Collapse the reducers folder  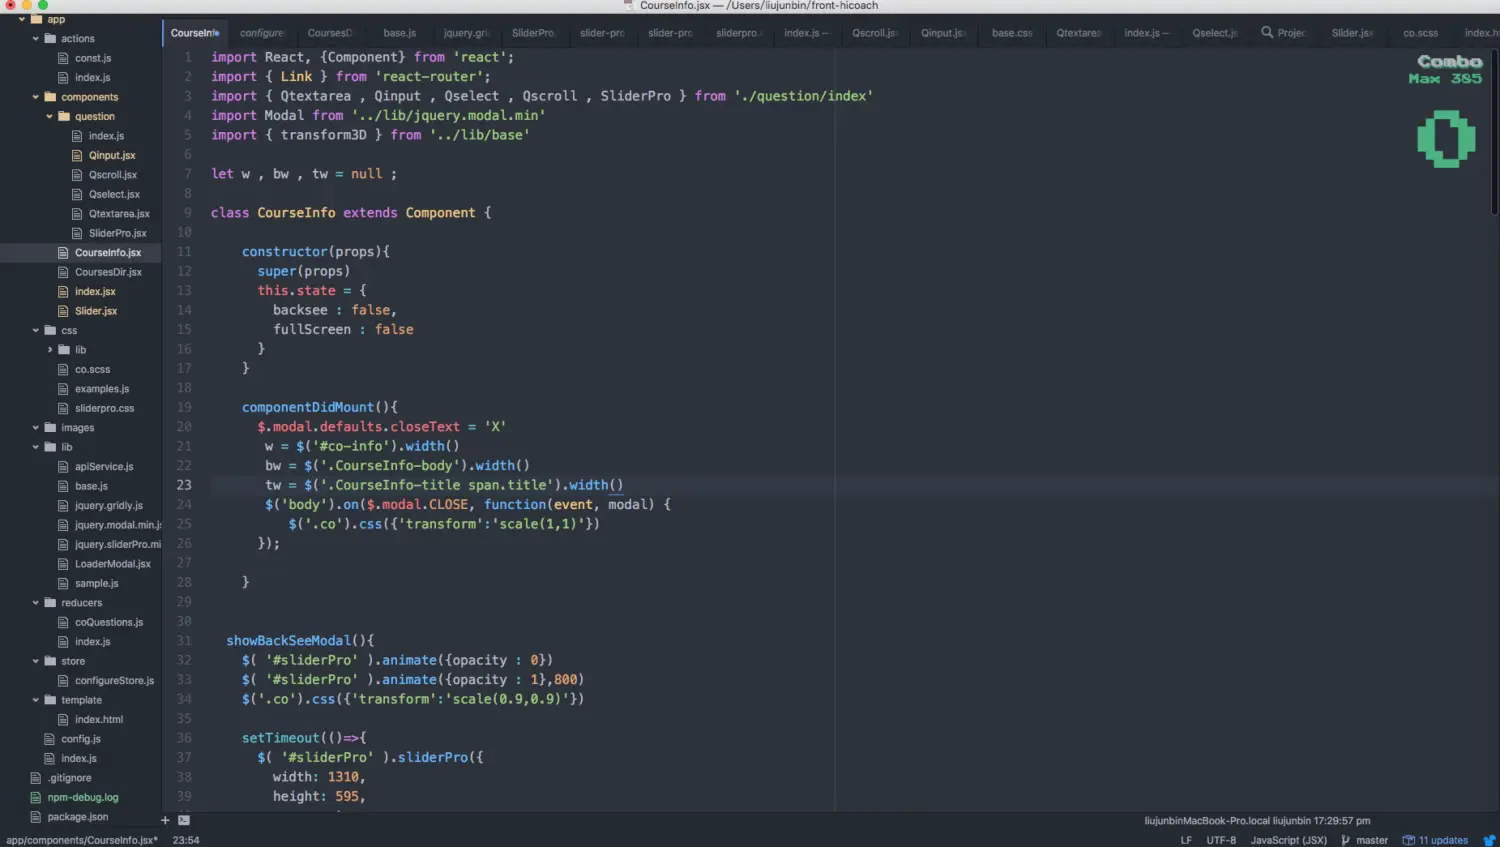[36, 603]
